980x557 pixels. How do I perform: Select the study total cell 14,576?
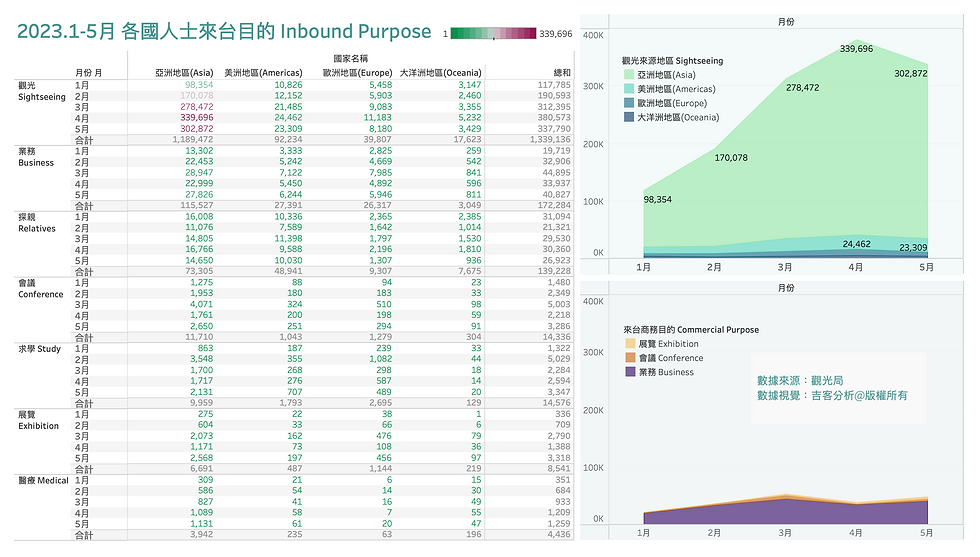coord(557,403)
